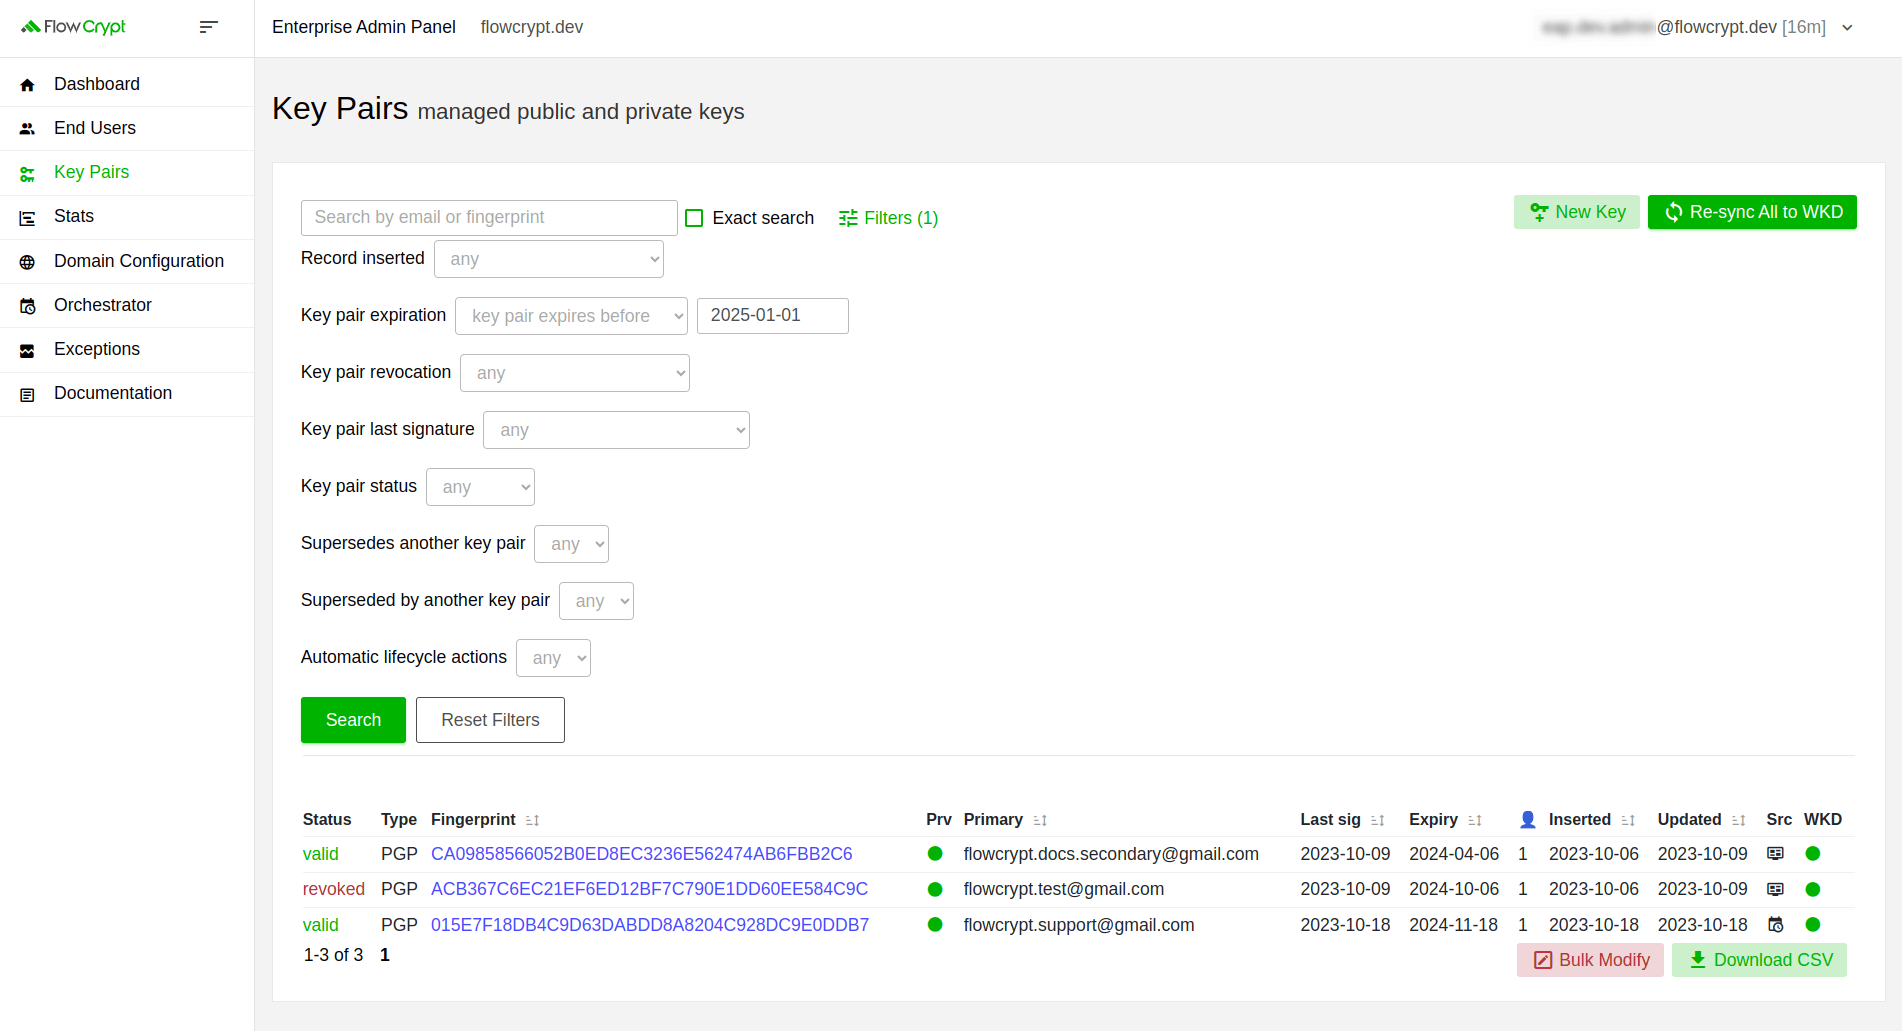Click the FlowCrypt logo
Viewport: 1902px width, 1031px height.
(73, 27)
